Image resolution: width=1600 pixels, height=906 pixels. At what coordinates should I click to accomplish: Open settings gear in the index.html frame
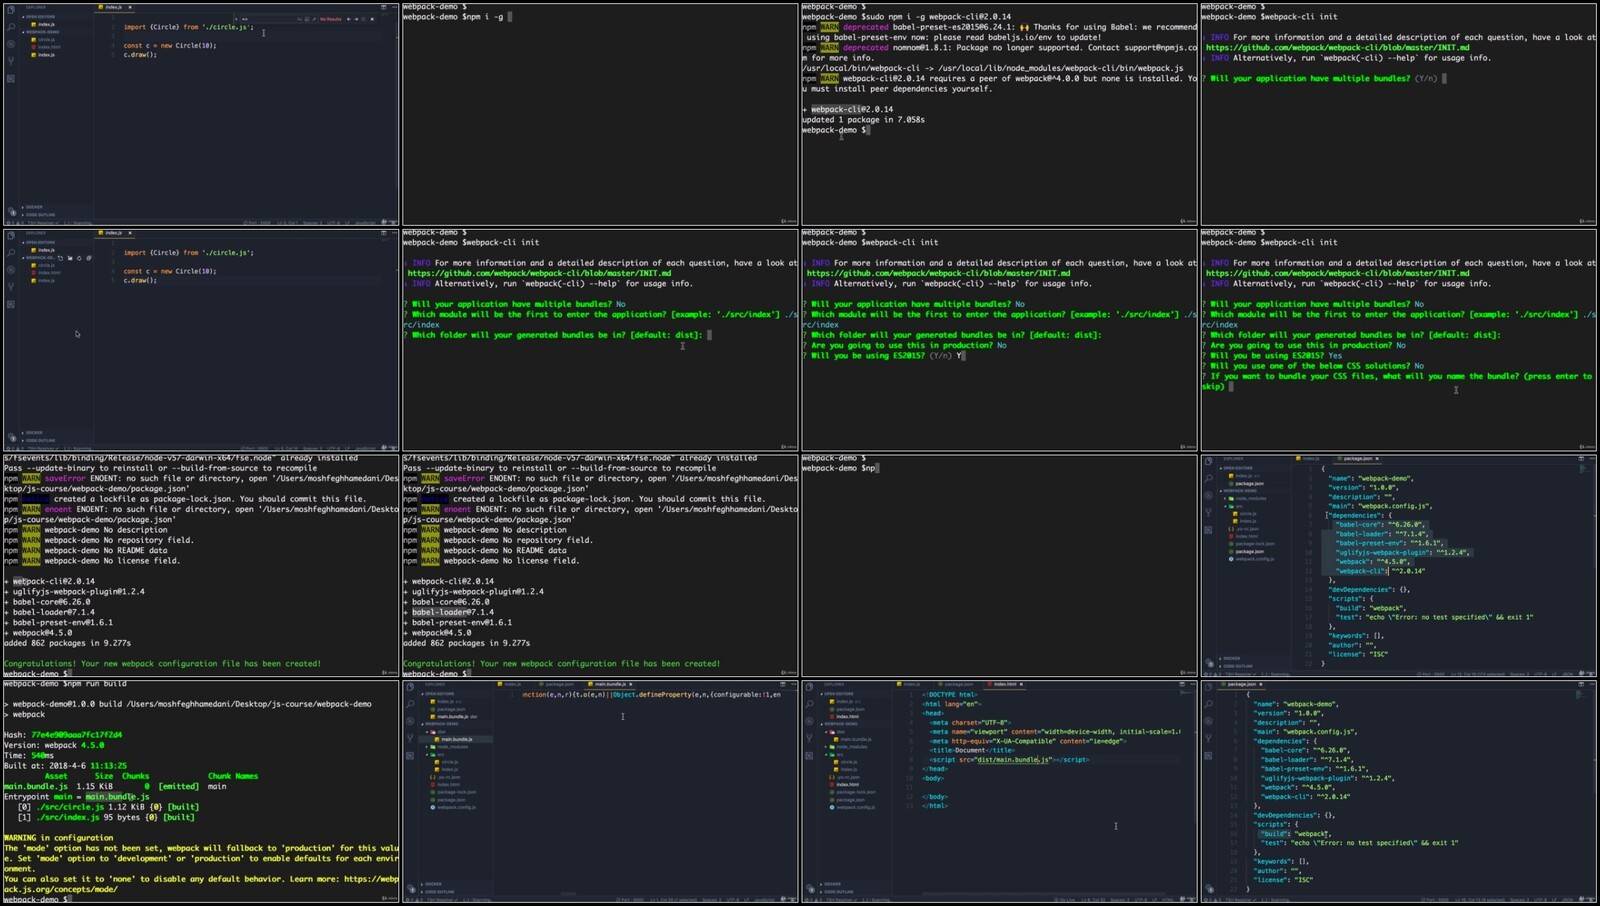tap(810, 889)
